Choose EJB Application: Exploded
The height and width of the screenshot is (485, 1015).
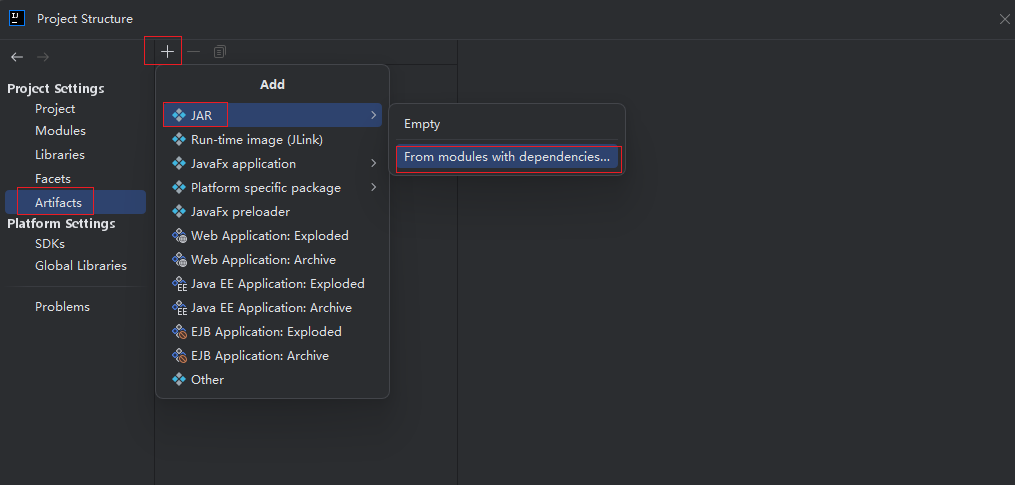pyautogui.click(x=273, y=332)
